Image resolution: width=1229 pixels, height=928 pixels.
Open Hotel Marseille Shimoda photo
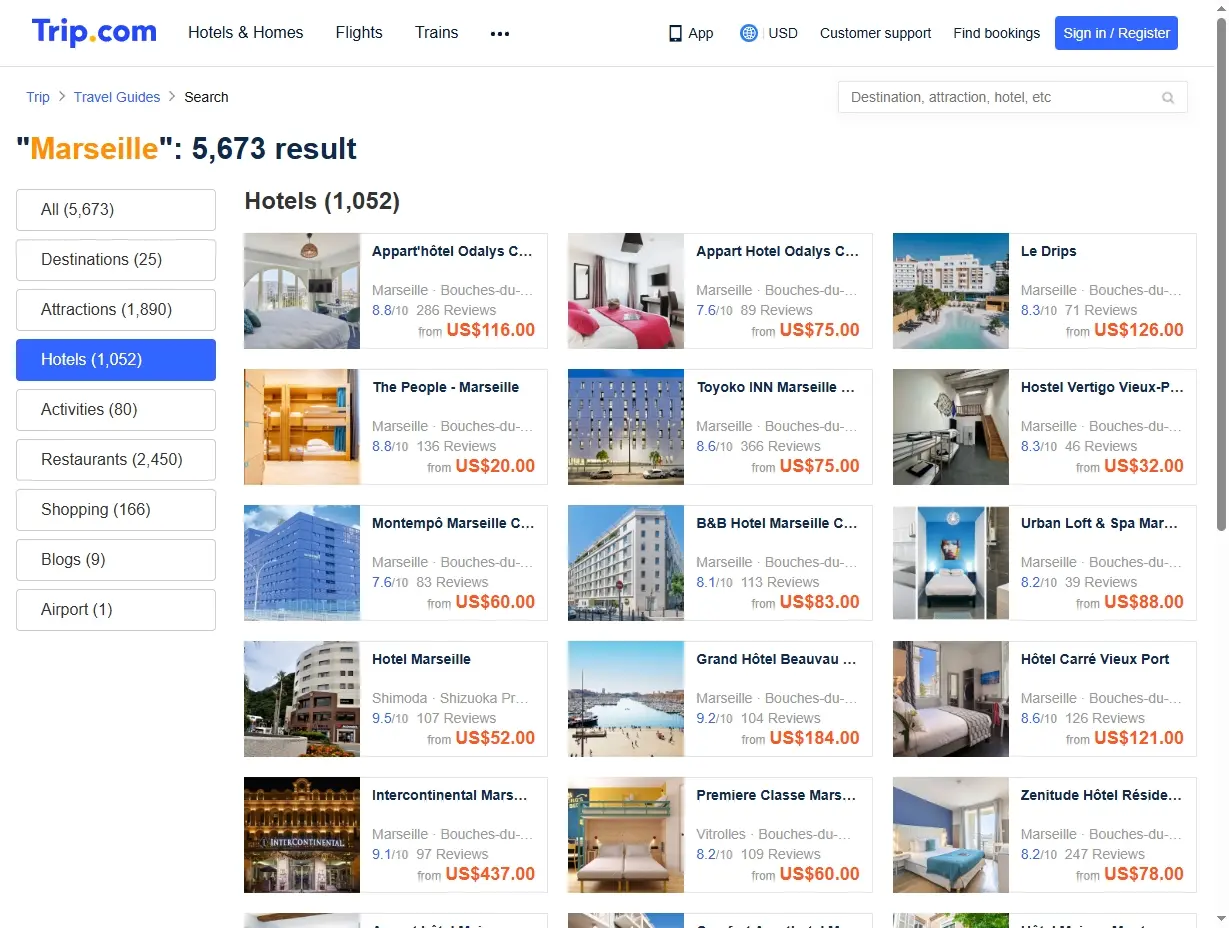pos(302,699)
